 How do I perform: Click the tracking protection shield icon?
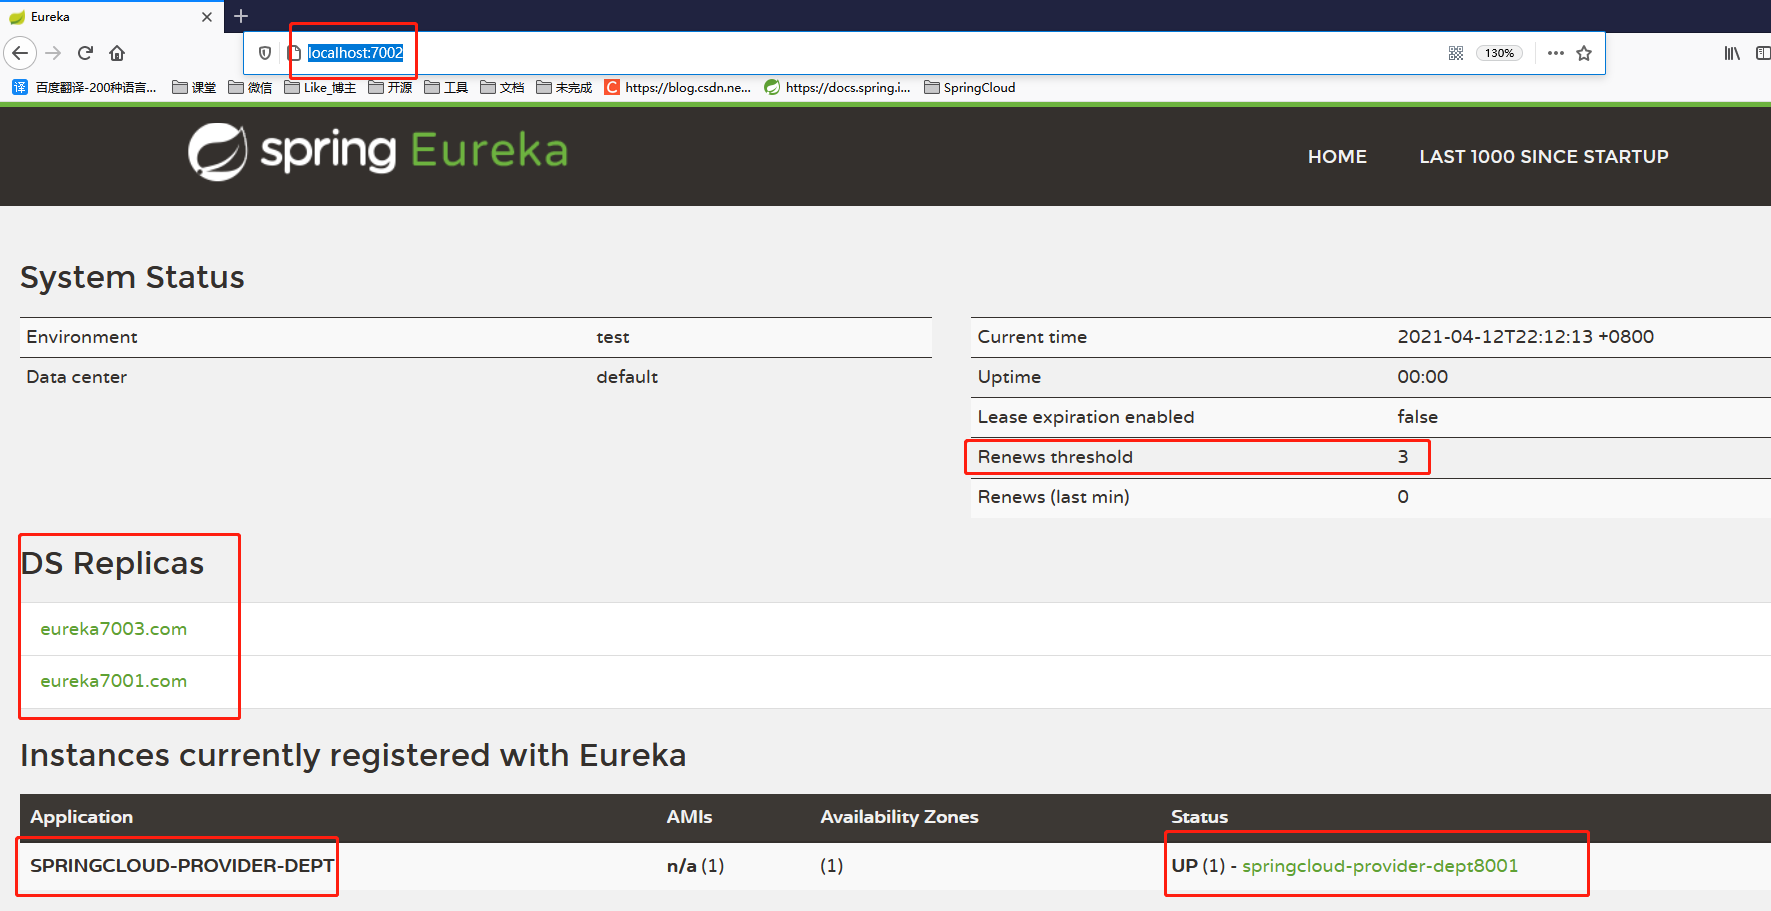tap(265, 53)
